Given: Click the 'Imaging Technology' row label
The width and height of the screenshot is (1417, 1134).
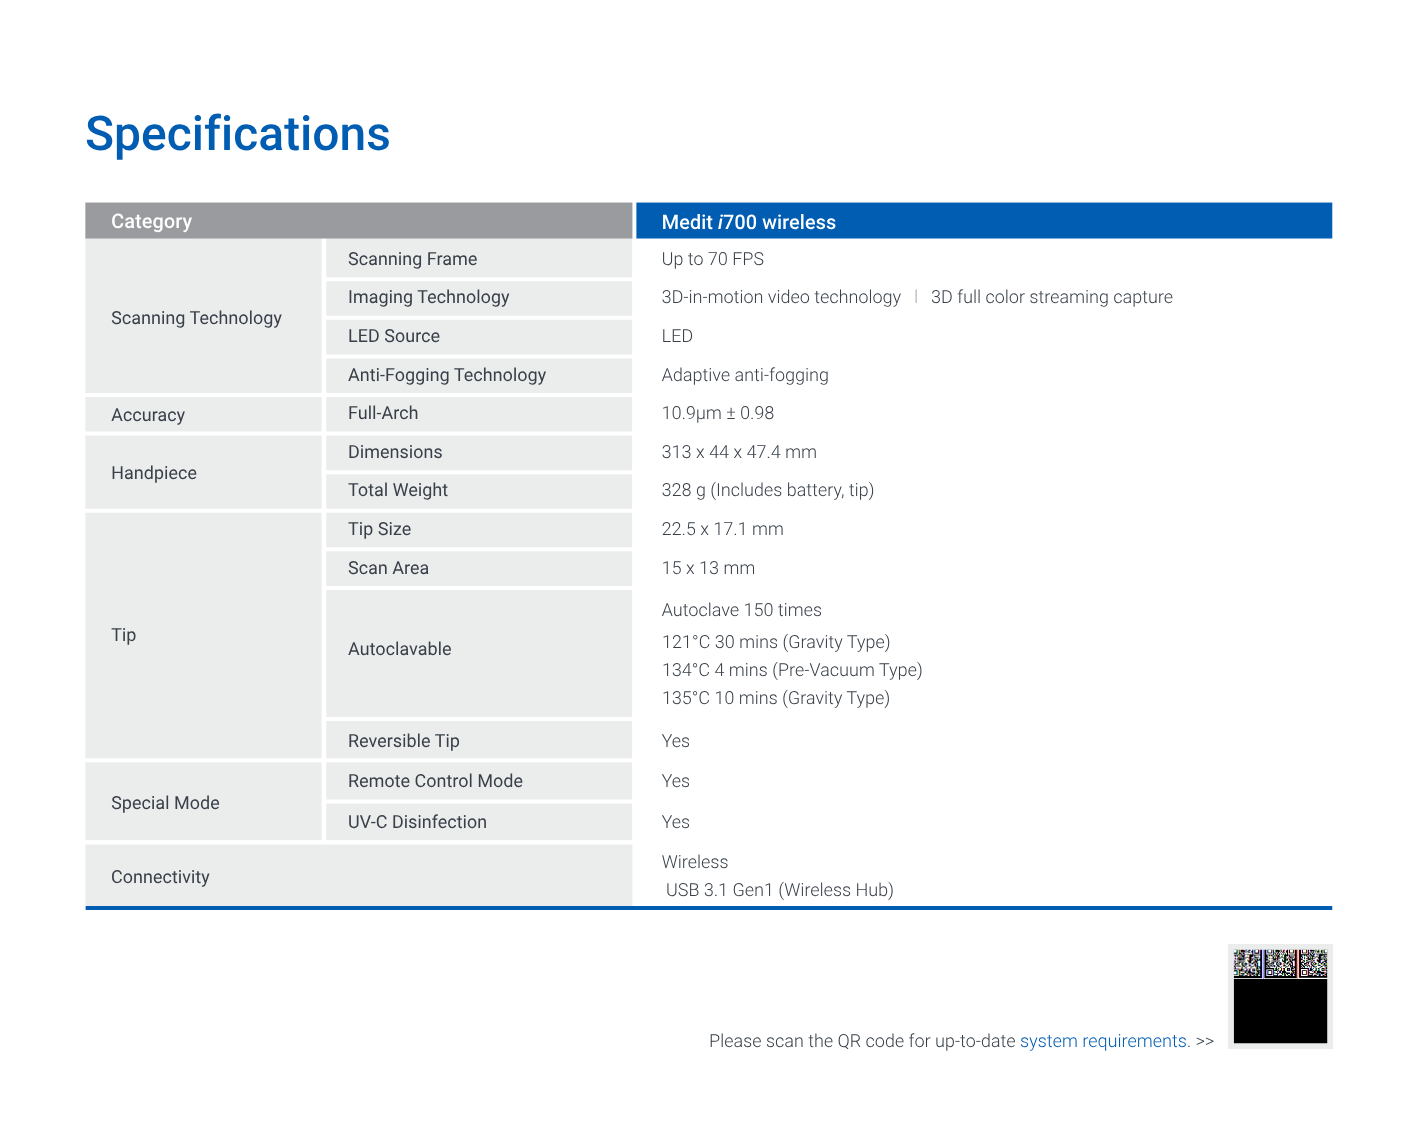Looking at the screenshot, I should [479, 297].
